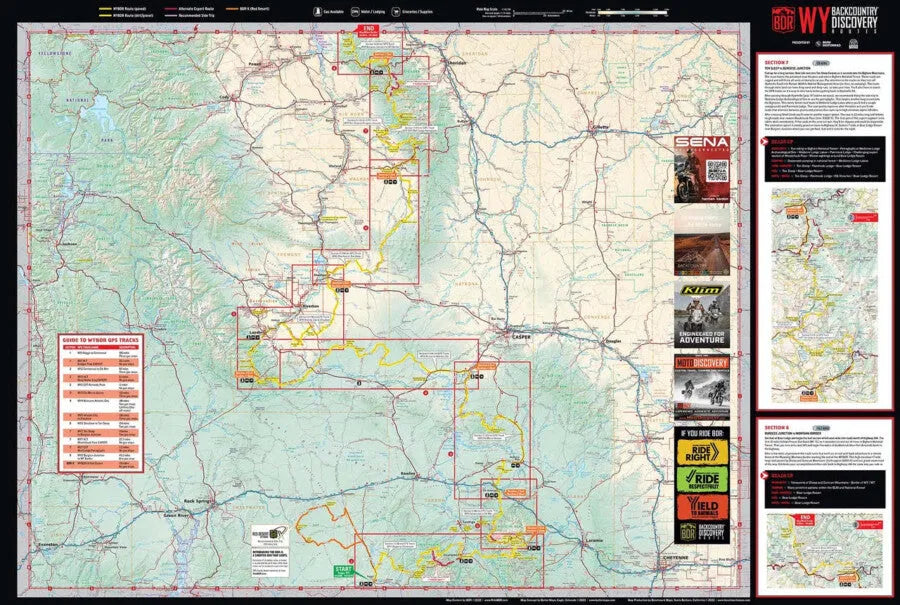
Task: Click the green START marker on map
Action: 343,574
